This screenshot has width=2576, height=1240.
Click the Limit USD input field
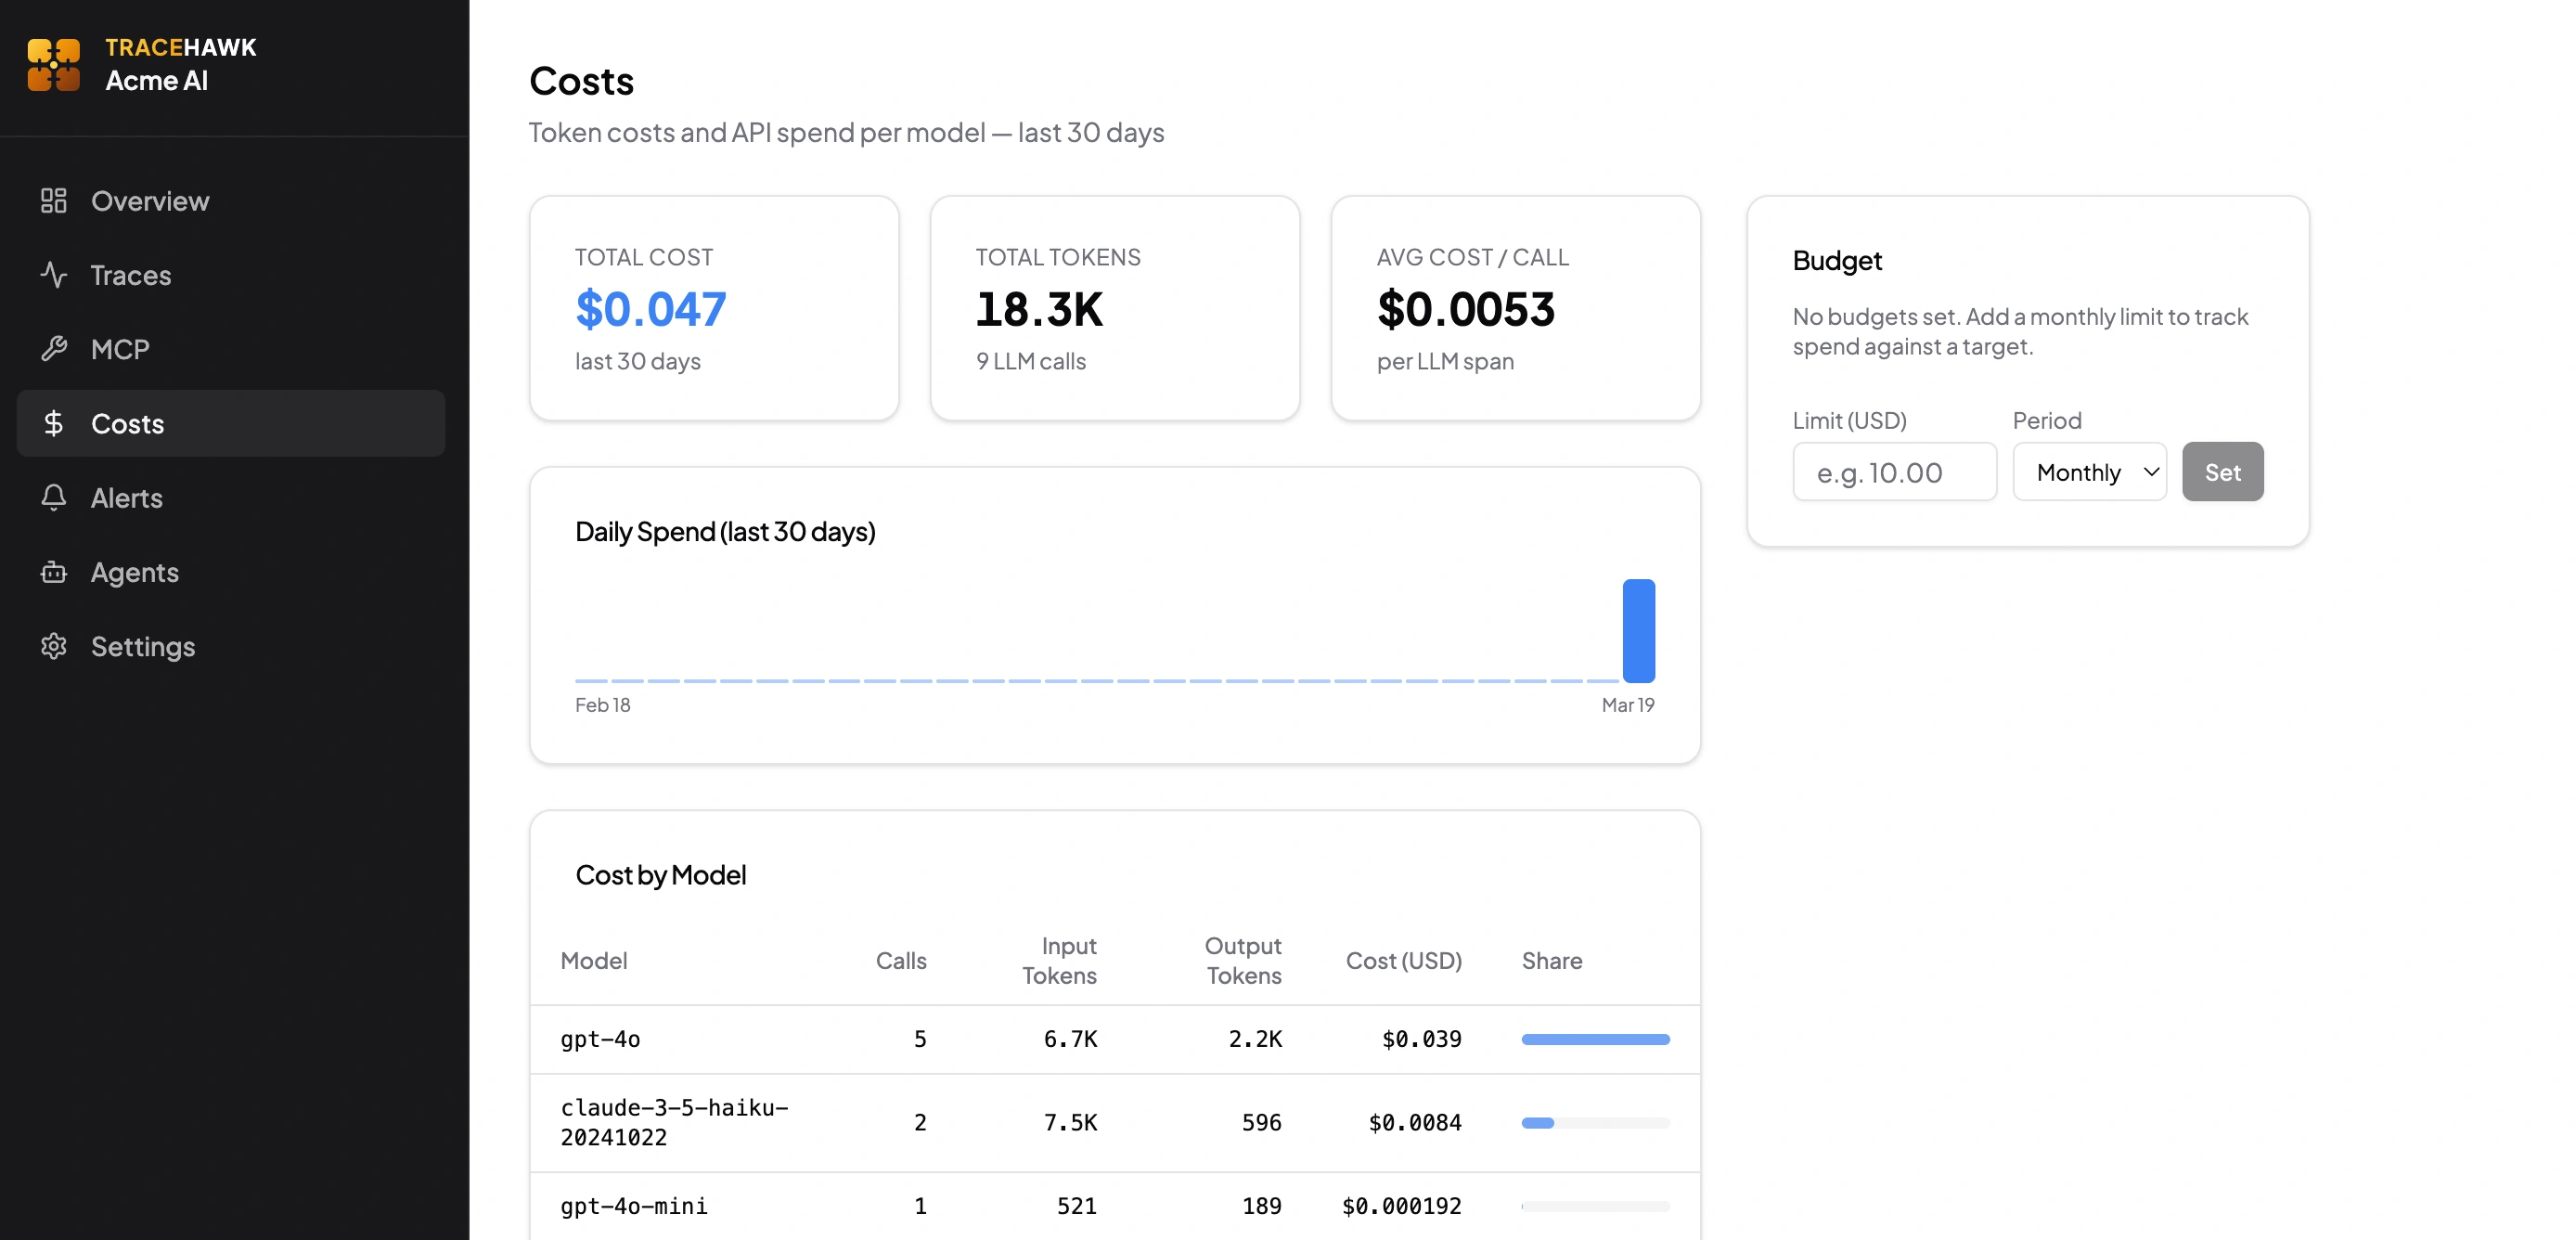pos(1894,471)
